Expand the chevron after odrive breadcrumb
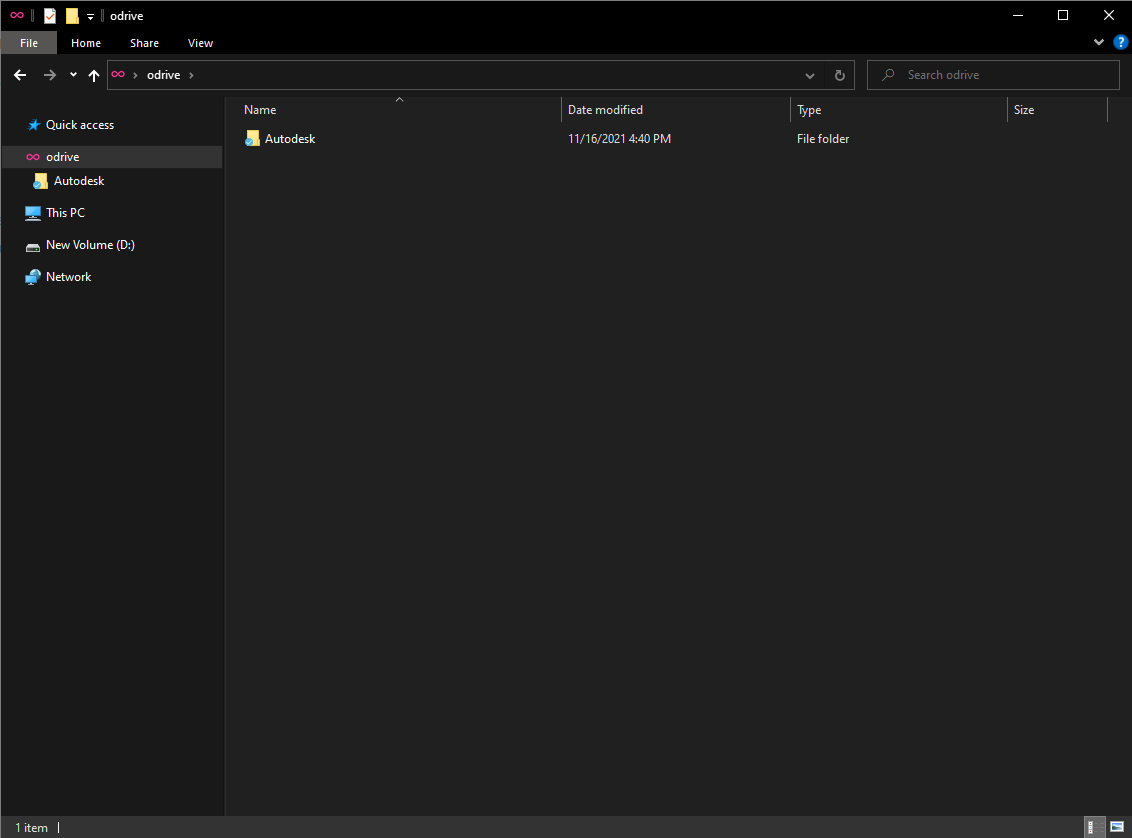The height and width of the screenshot is (838, 1132). click(x=191, y=75)
